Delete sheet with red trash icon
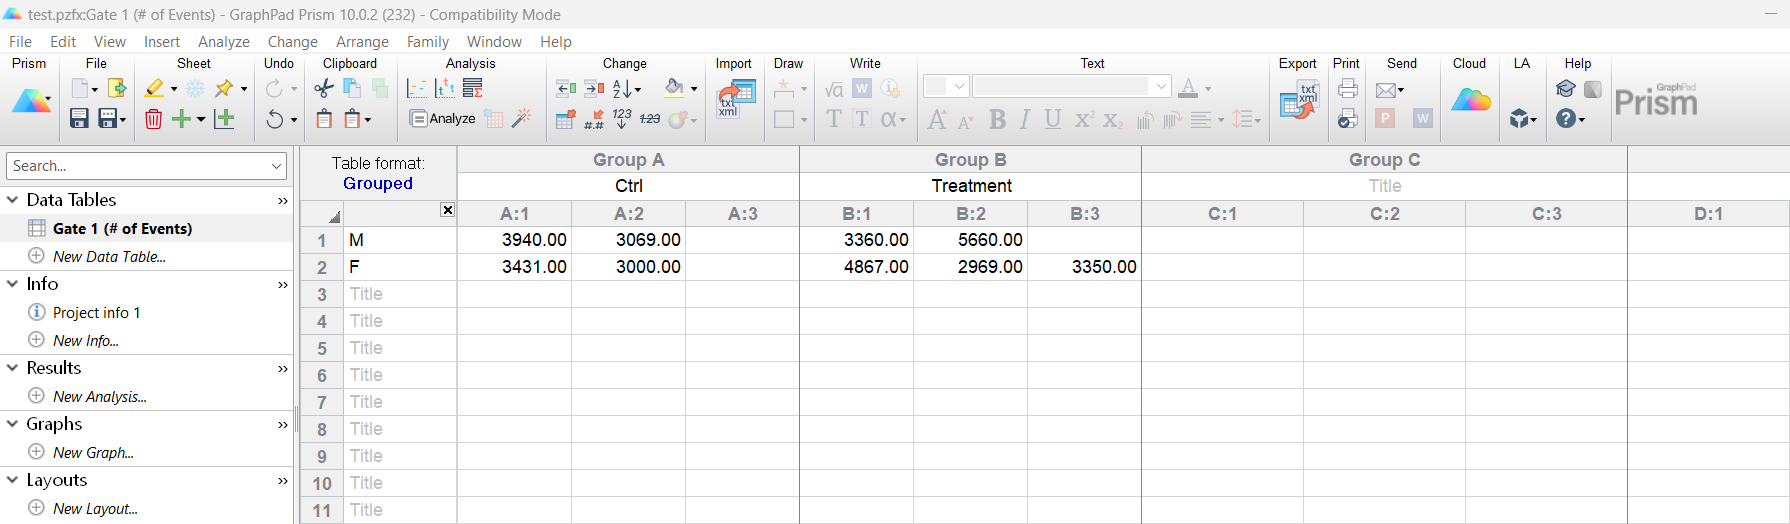The image size is (1790, 524). [x=153, y=119]
